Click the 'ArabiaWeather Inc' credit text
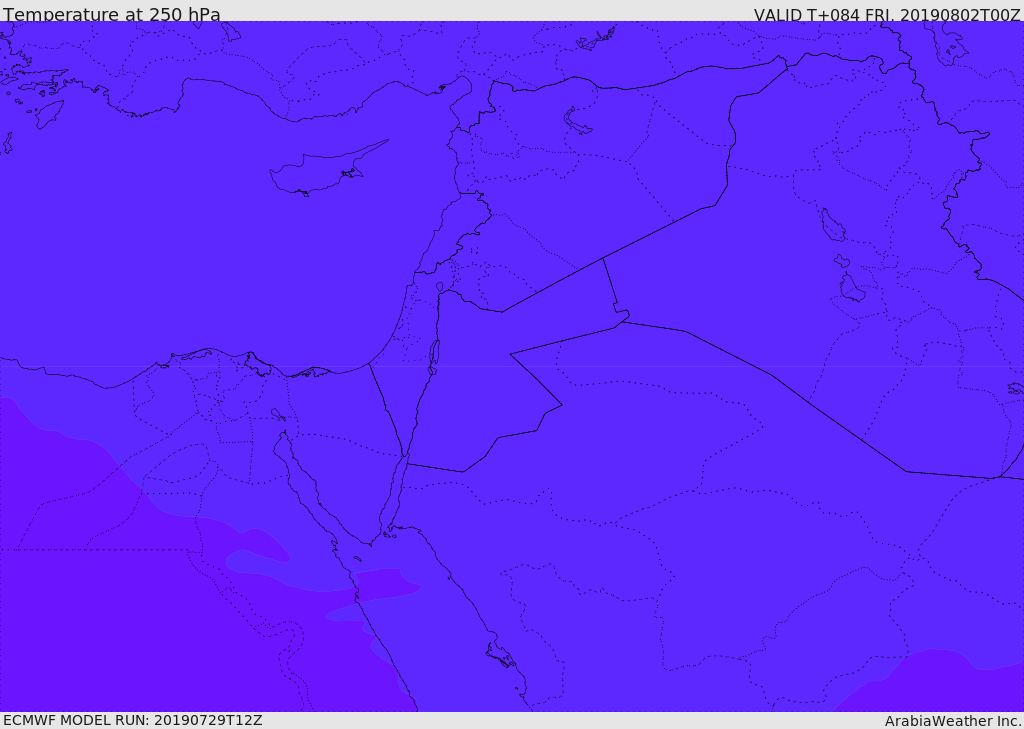1024x729 pixels. pyautogui.click(x=953, y=721)
